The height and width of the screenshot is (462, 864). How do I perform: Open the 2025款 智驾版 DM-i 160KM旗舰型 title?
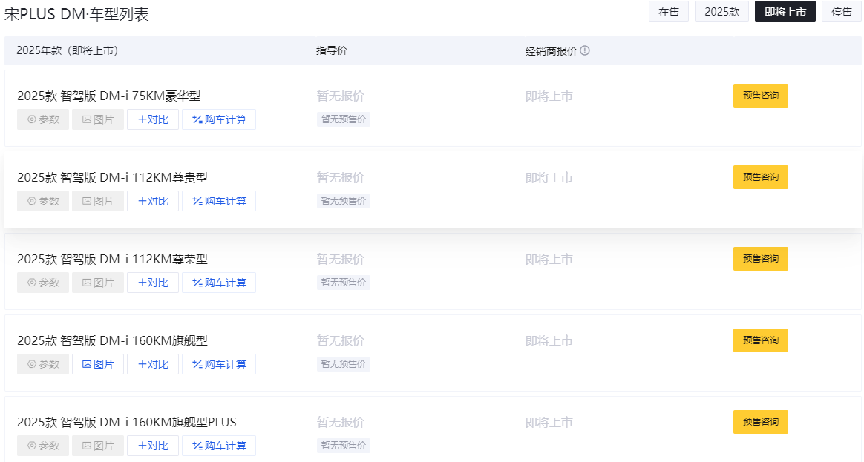pos(112,341)
